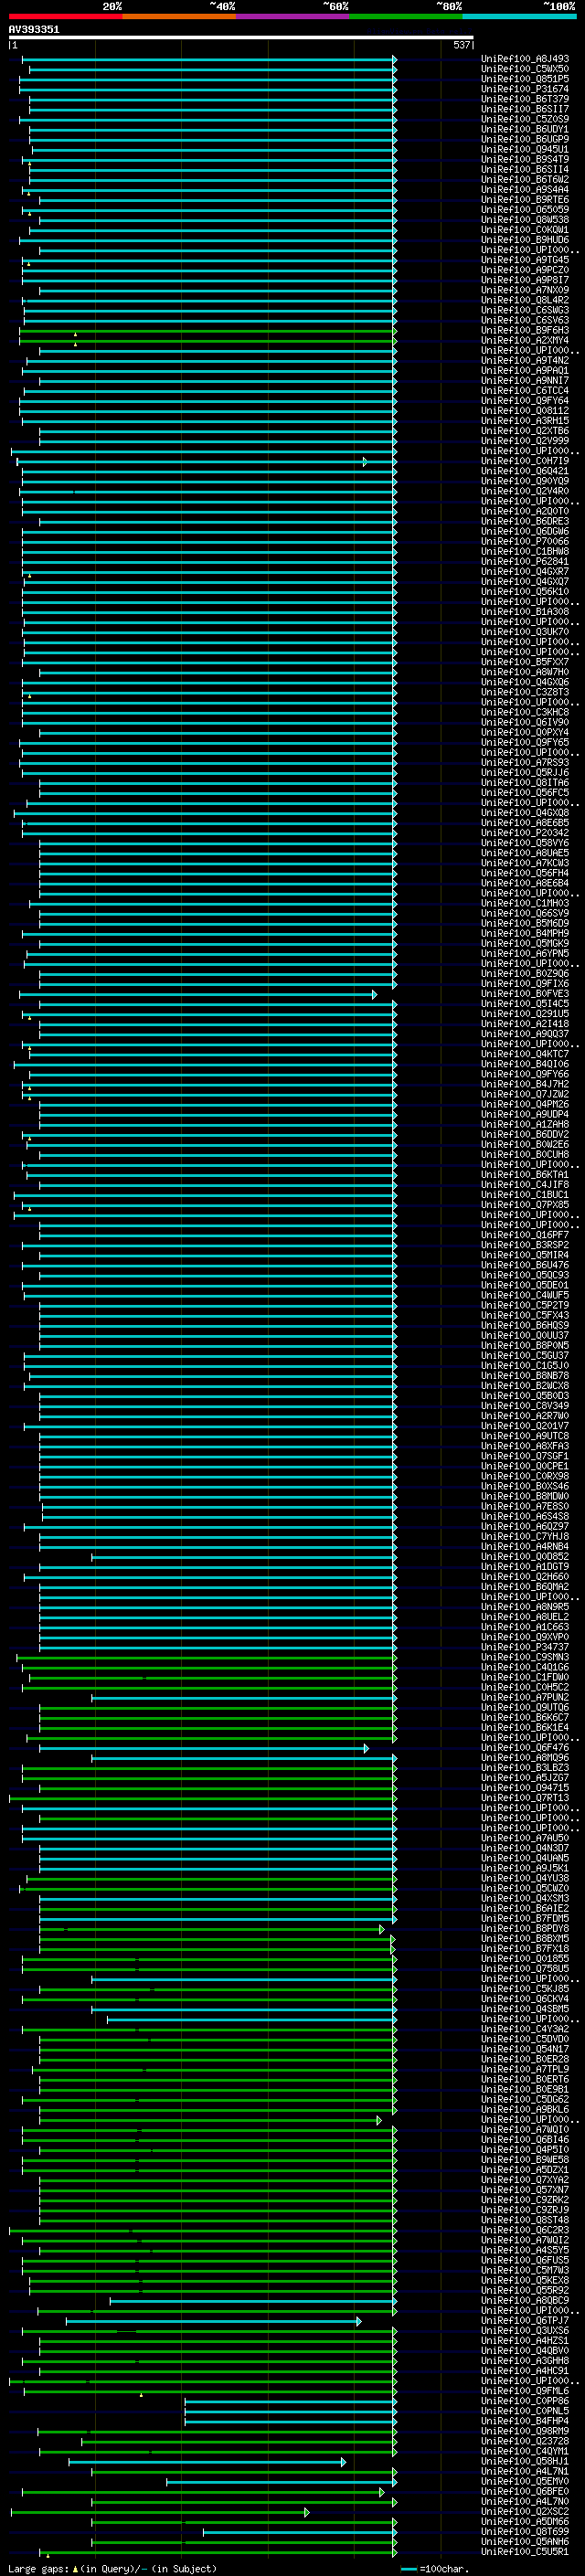Open entry UniRef100_A9TG45
Image resolution: width=585 pixels, height=2576 pixels.
pos(525,260)
